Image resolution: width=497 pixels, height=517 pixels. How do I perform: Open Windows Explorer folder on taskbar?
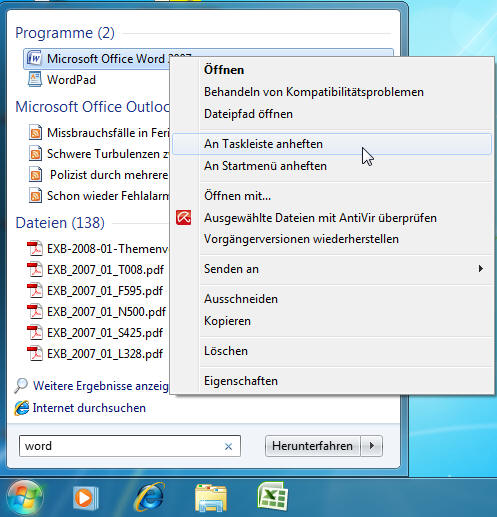point(211,498)
